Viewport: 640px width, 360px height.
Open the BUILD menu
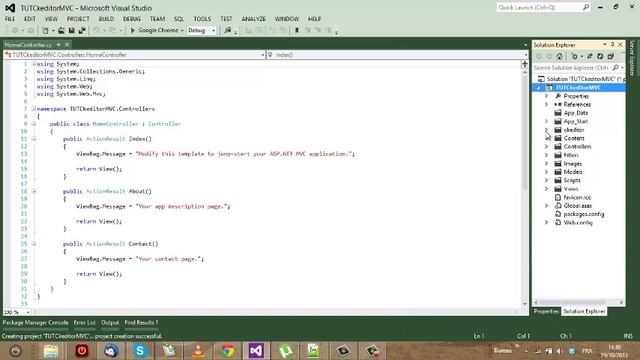coord(106,19)
